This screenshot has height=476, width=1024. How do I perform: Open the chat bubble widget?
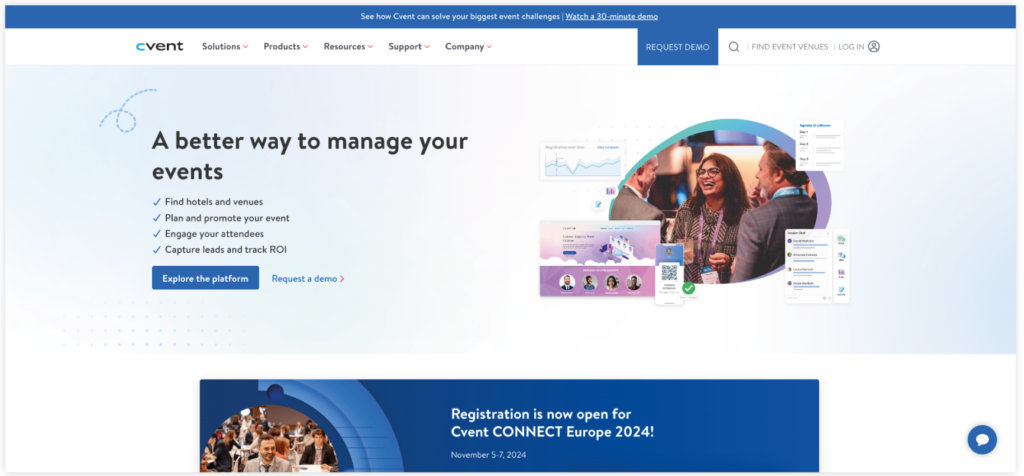982,439
